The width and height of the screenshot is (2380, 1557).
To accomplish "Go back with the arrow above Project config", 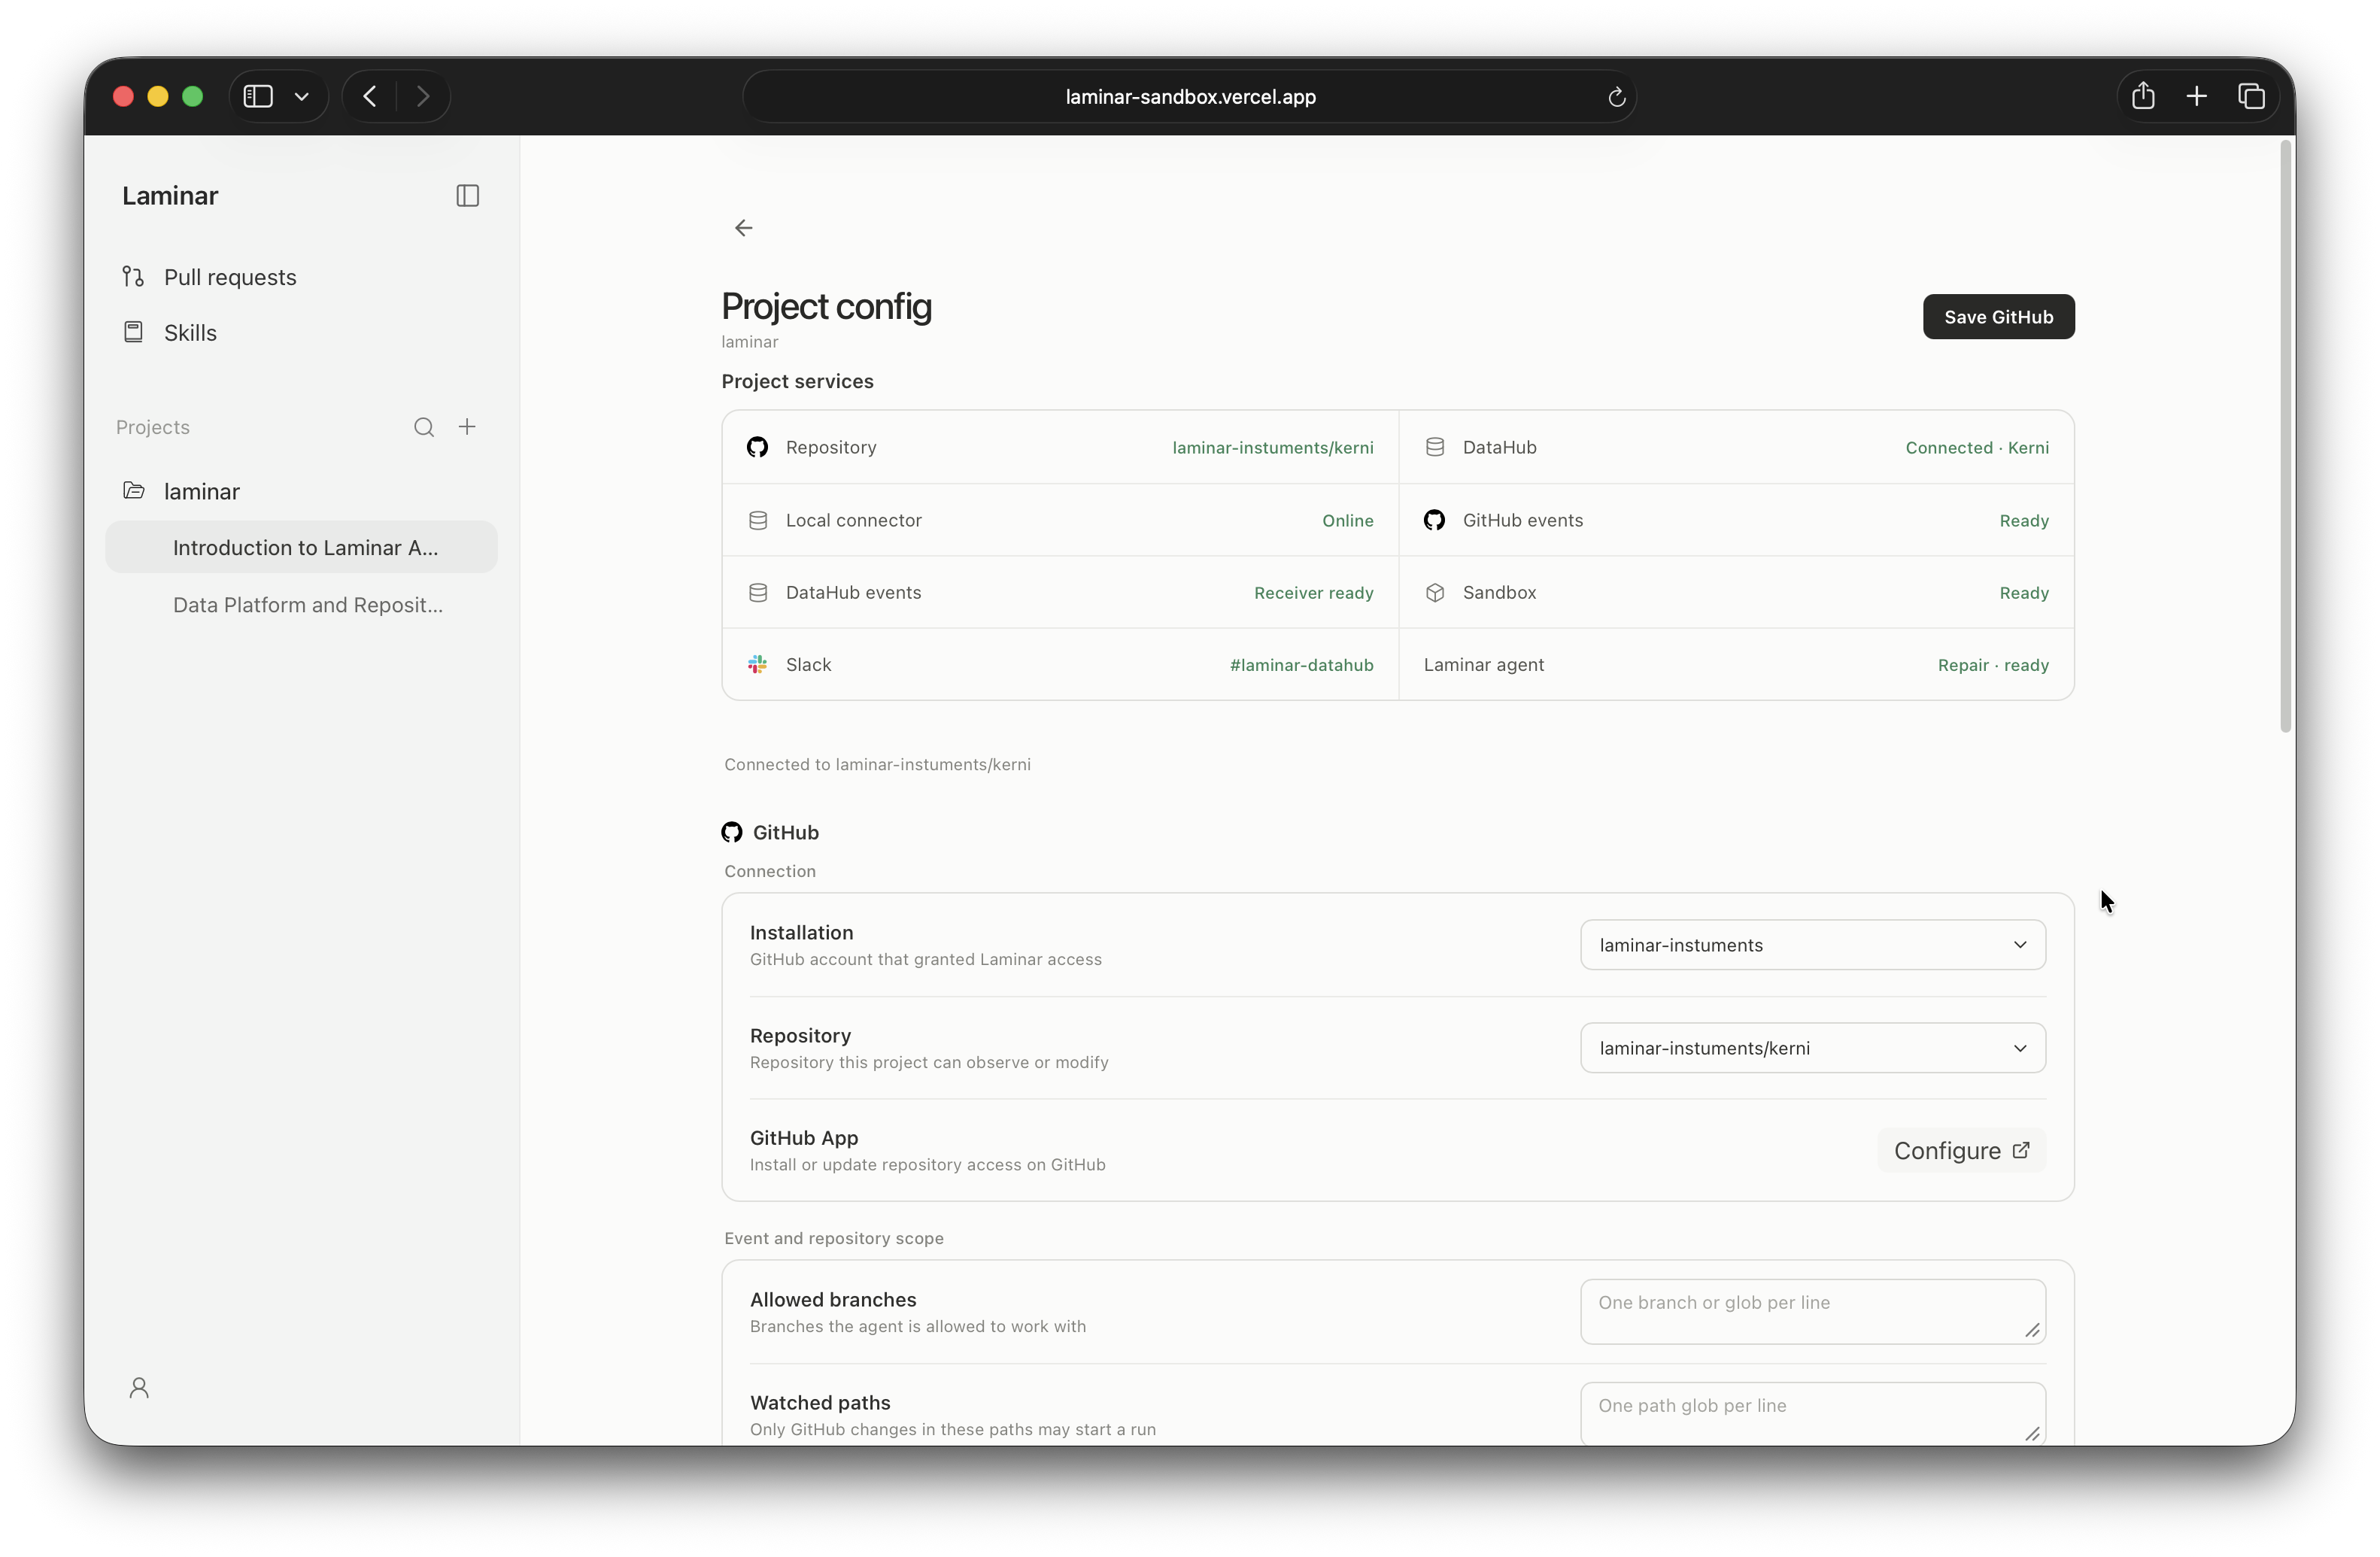I will (743, 228).
